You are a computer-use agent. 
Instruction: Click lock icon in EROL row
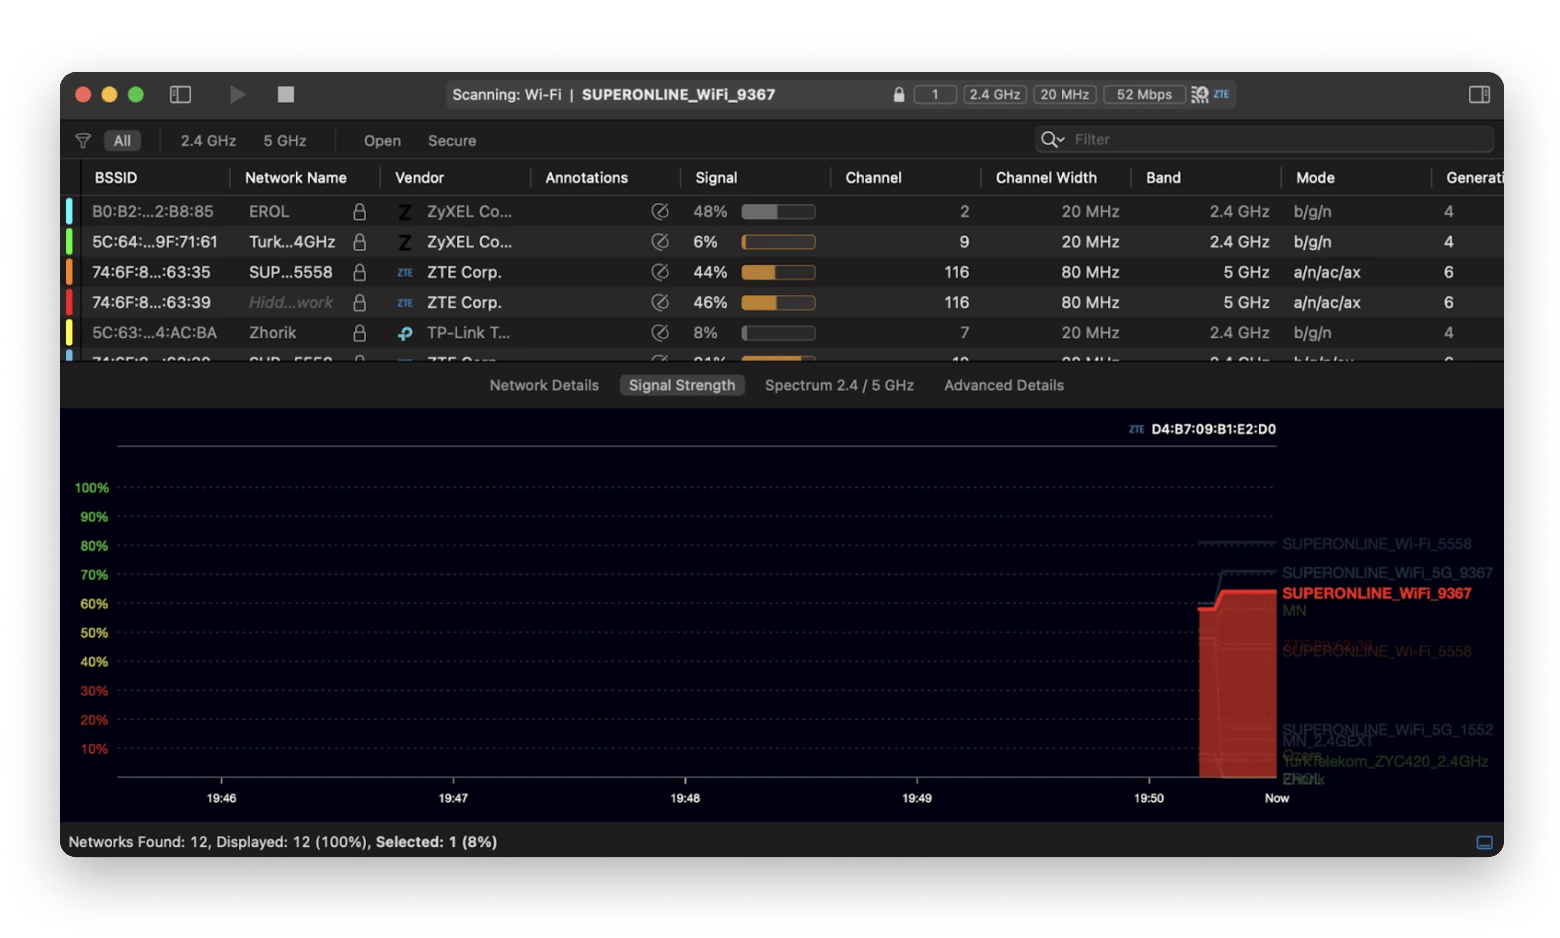pos(359,211)
